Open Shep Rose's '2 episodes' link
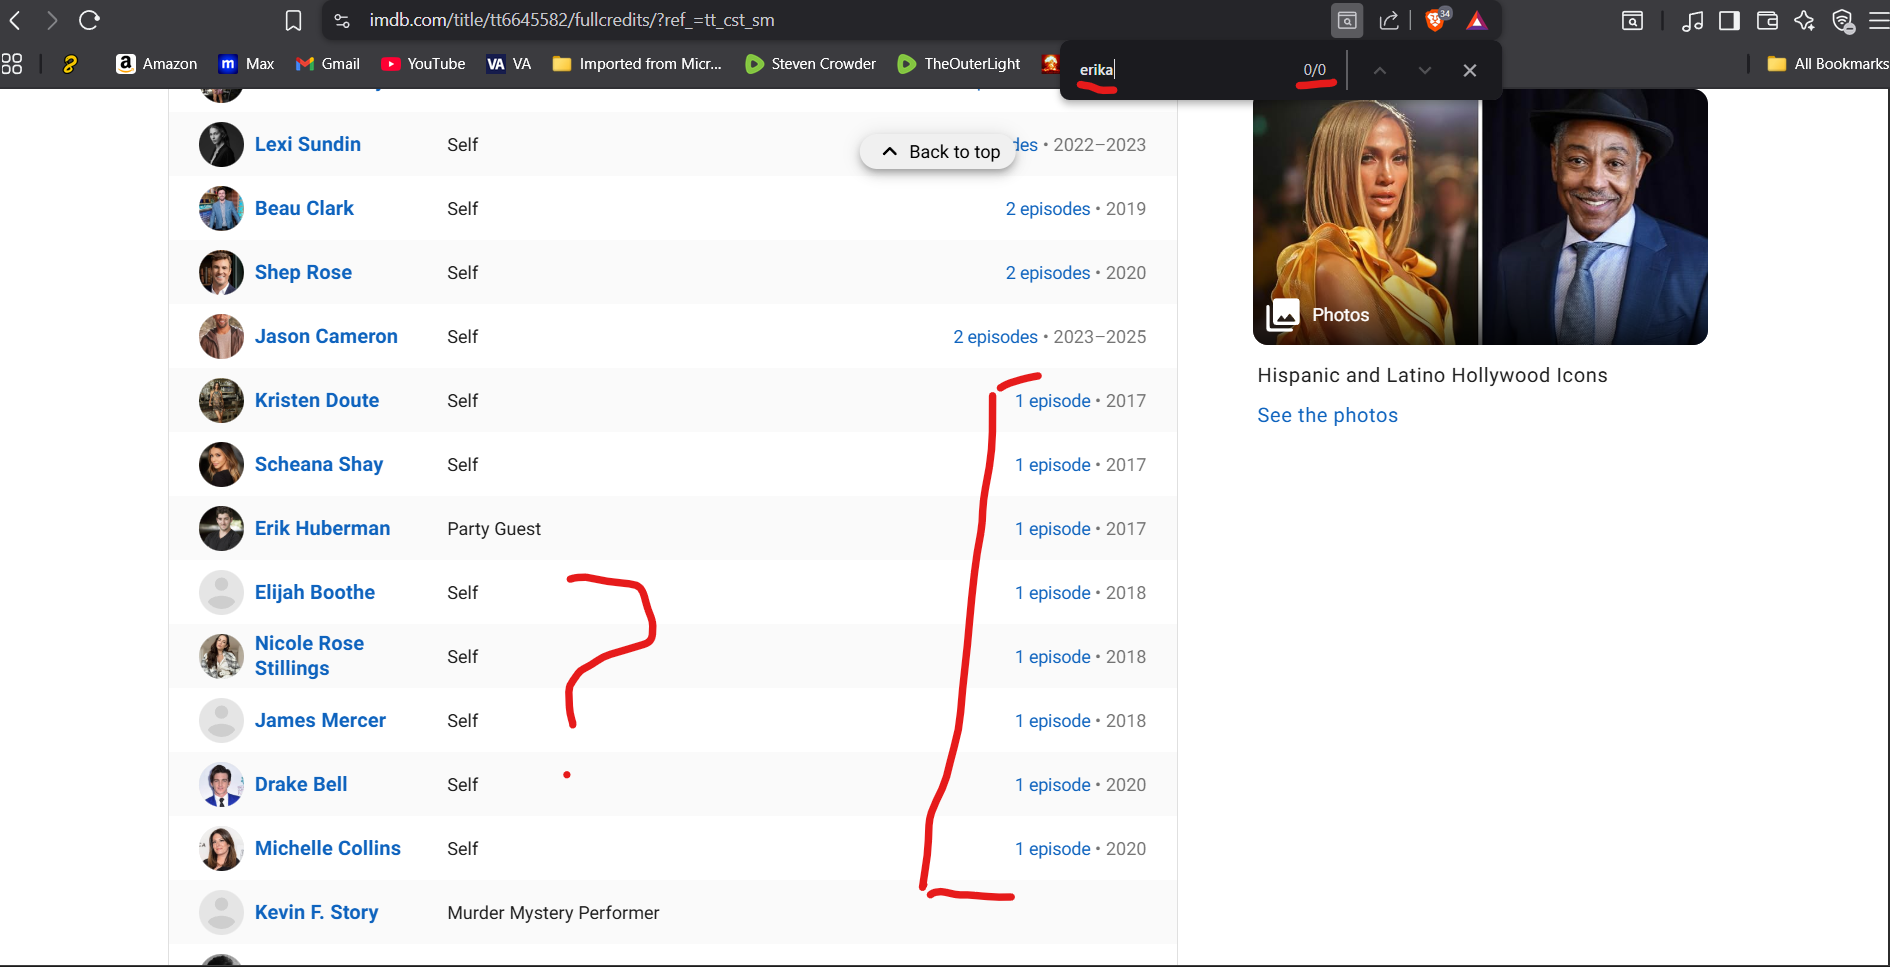The height and width of the screenshot is (967, 1890). 1048,273
